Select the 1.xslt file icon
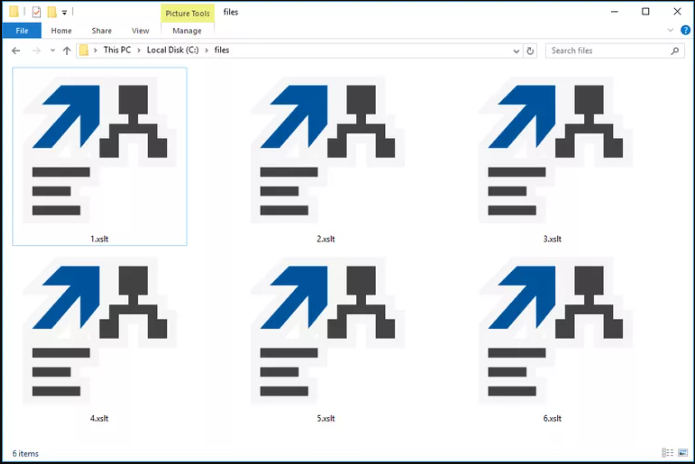 point(100,150)
